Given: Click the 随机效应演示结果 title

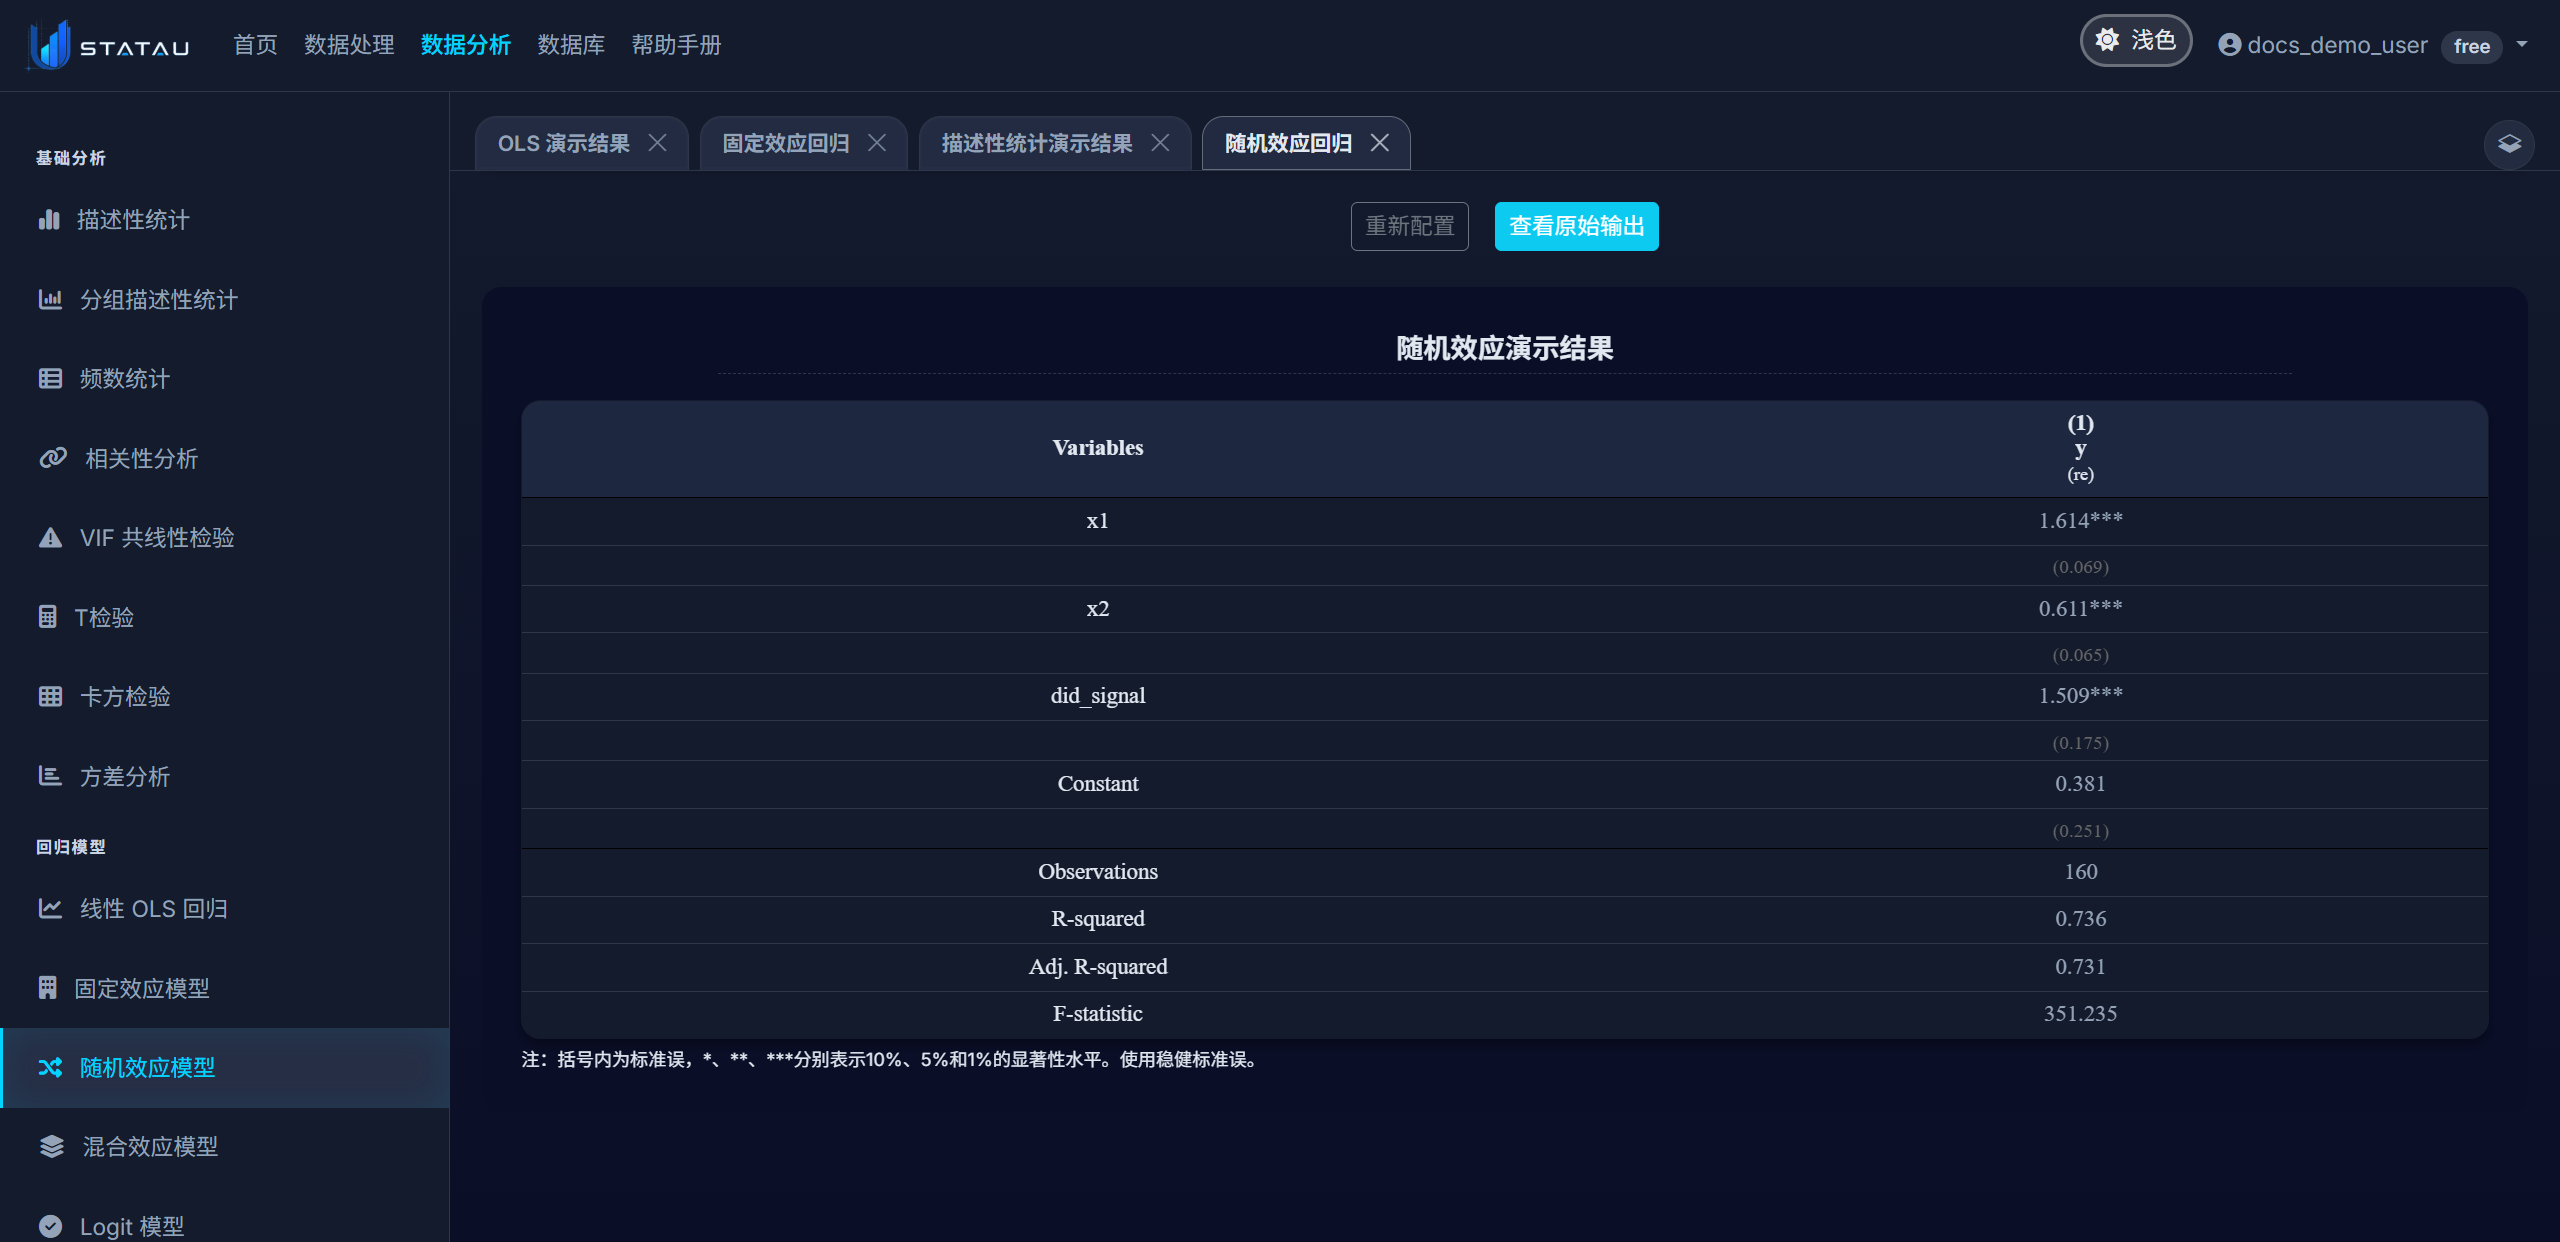Looking at the screenshot, I should 1504,348.
